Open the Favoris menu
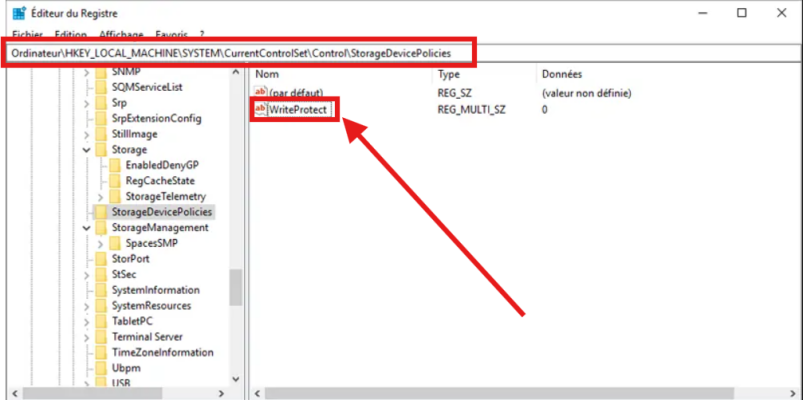Image resolution: width=803 pixels, height=400 pixels. [x=172, y=35]
